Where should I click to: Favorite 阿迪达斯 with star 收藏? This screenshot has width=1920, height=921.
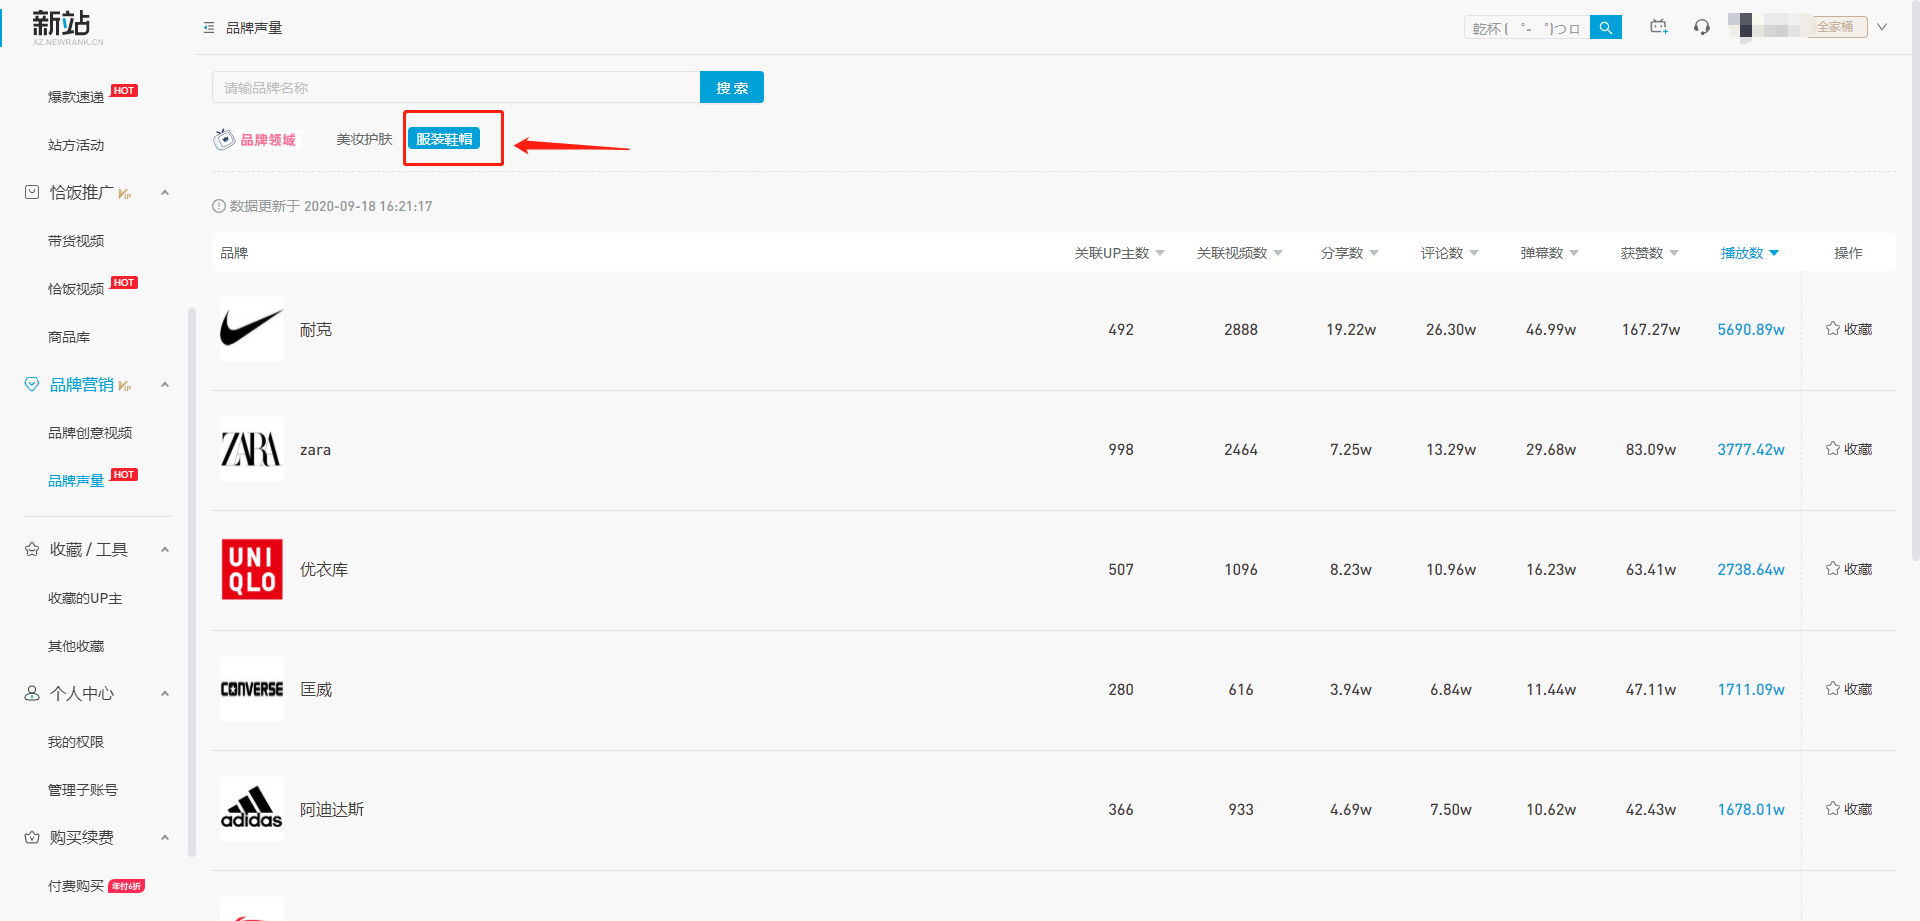tap(1848, 809)
